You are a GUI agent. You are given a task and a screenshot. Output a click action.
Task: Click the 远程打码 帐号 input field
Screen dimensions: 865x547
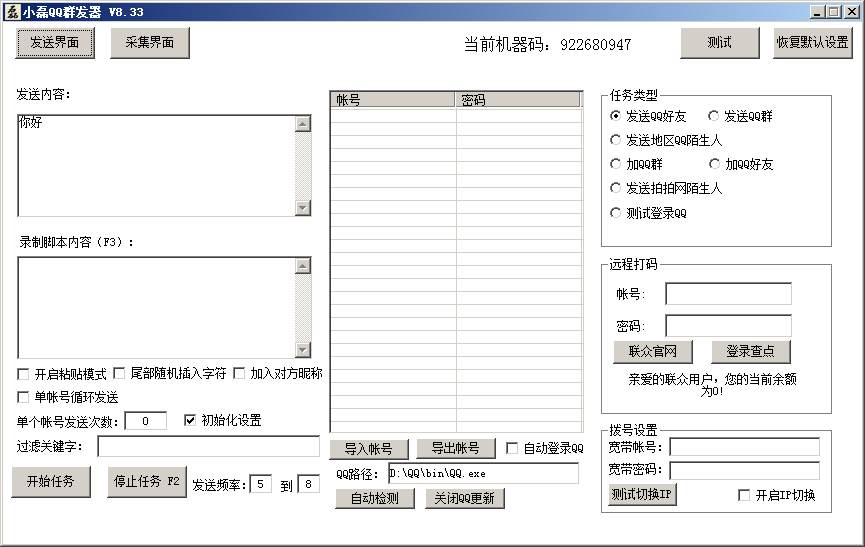pyautogui.click(x=728, y=294)
